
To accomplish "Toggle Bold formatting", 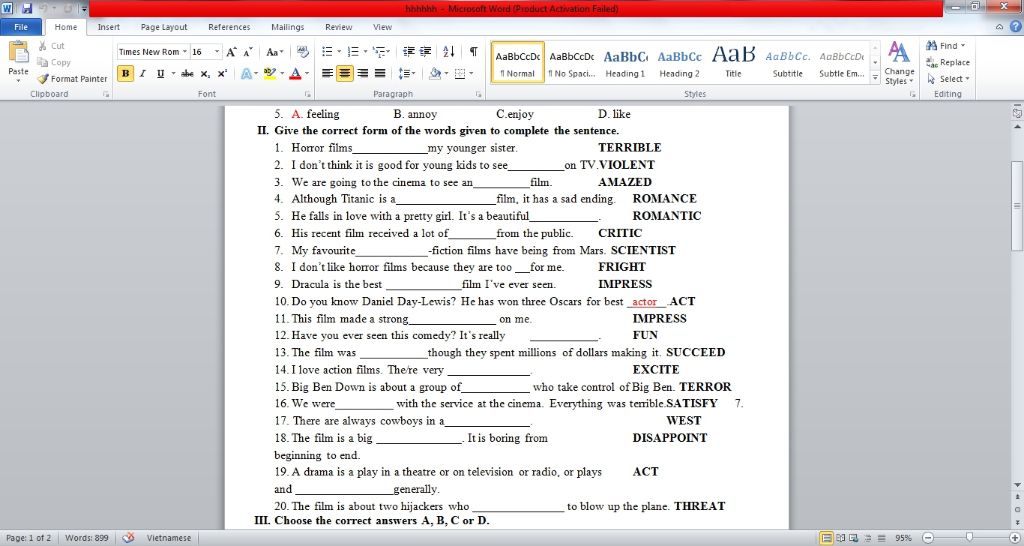I will click(125, 74).
